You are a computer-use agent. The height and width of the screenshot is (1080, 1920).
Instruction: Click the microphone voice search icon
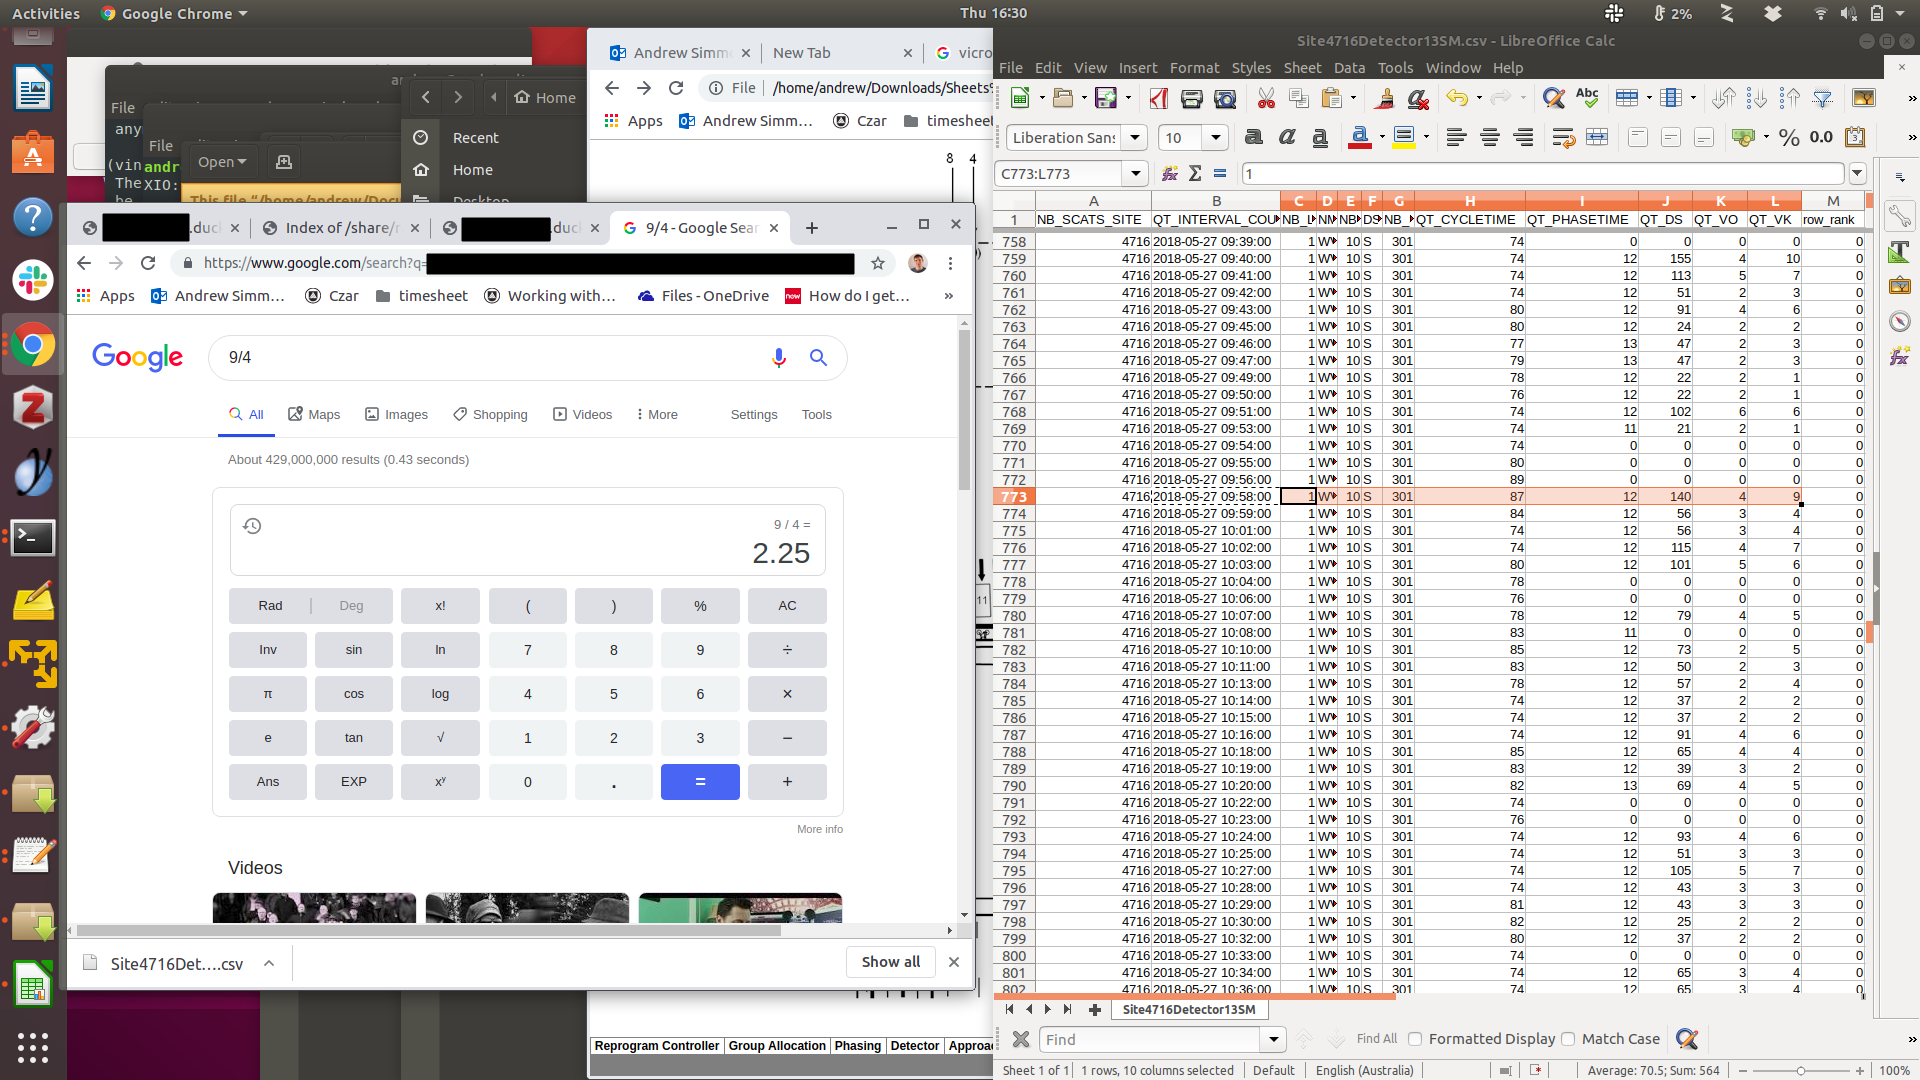click(779, 358)
